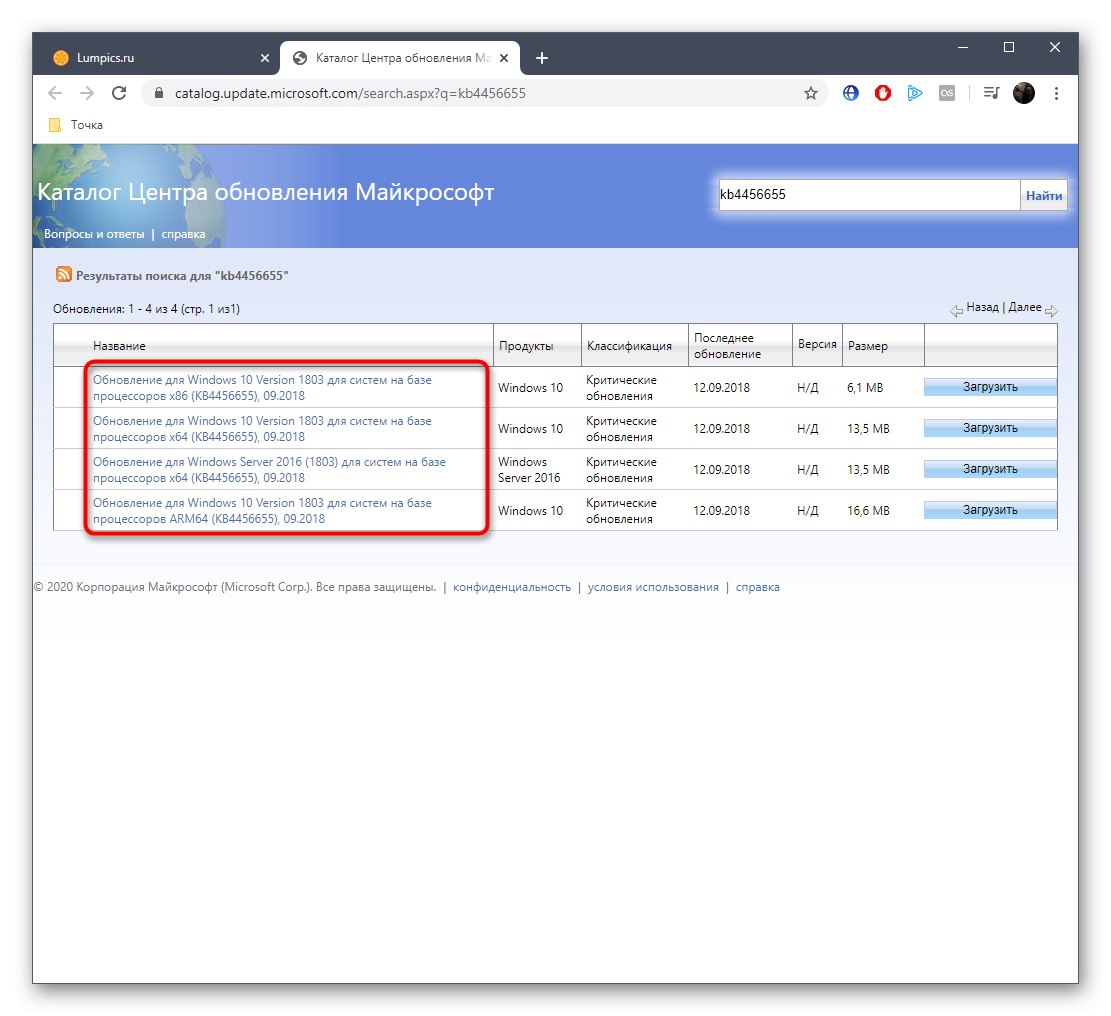The image size is (1111, 1016).
Task: Open the media control playlist icon
Action: [x=991, y=93]
